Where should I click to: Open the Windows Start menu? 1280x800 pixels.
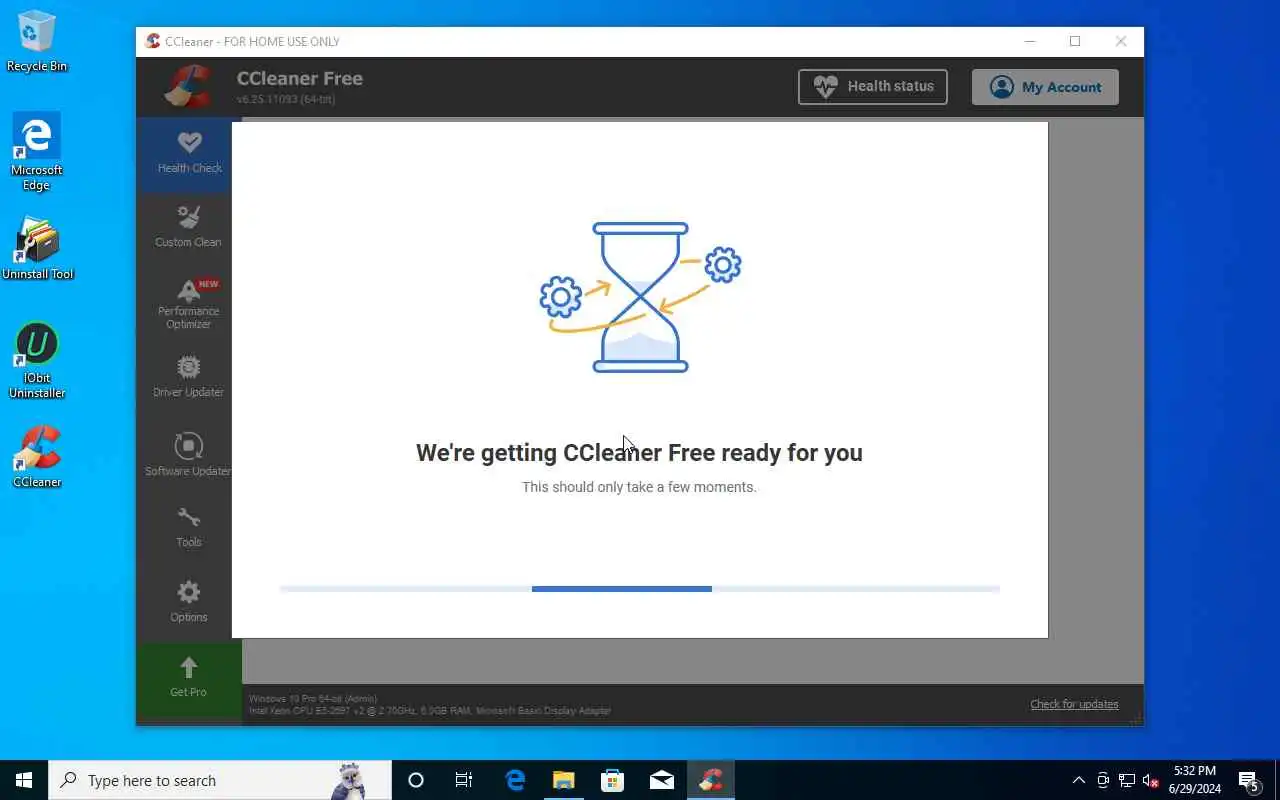coord(24,780)
